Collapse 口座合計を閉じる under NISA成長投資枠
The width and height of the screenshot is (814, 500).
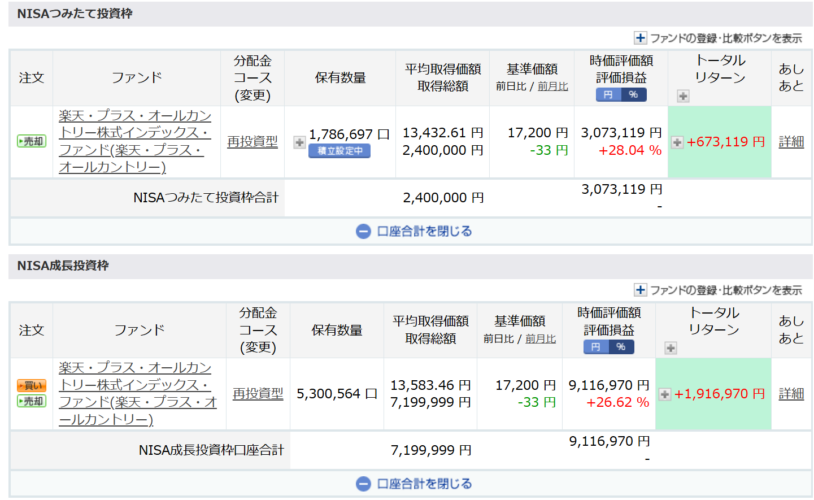coord(414,483)
